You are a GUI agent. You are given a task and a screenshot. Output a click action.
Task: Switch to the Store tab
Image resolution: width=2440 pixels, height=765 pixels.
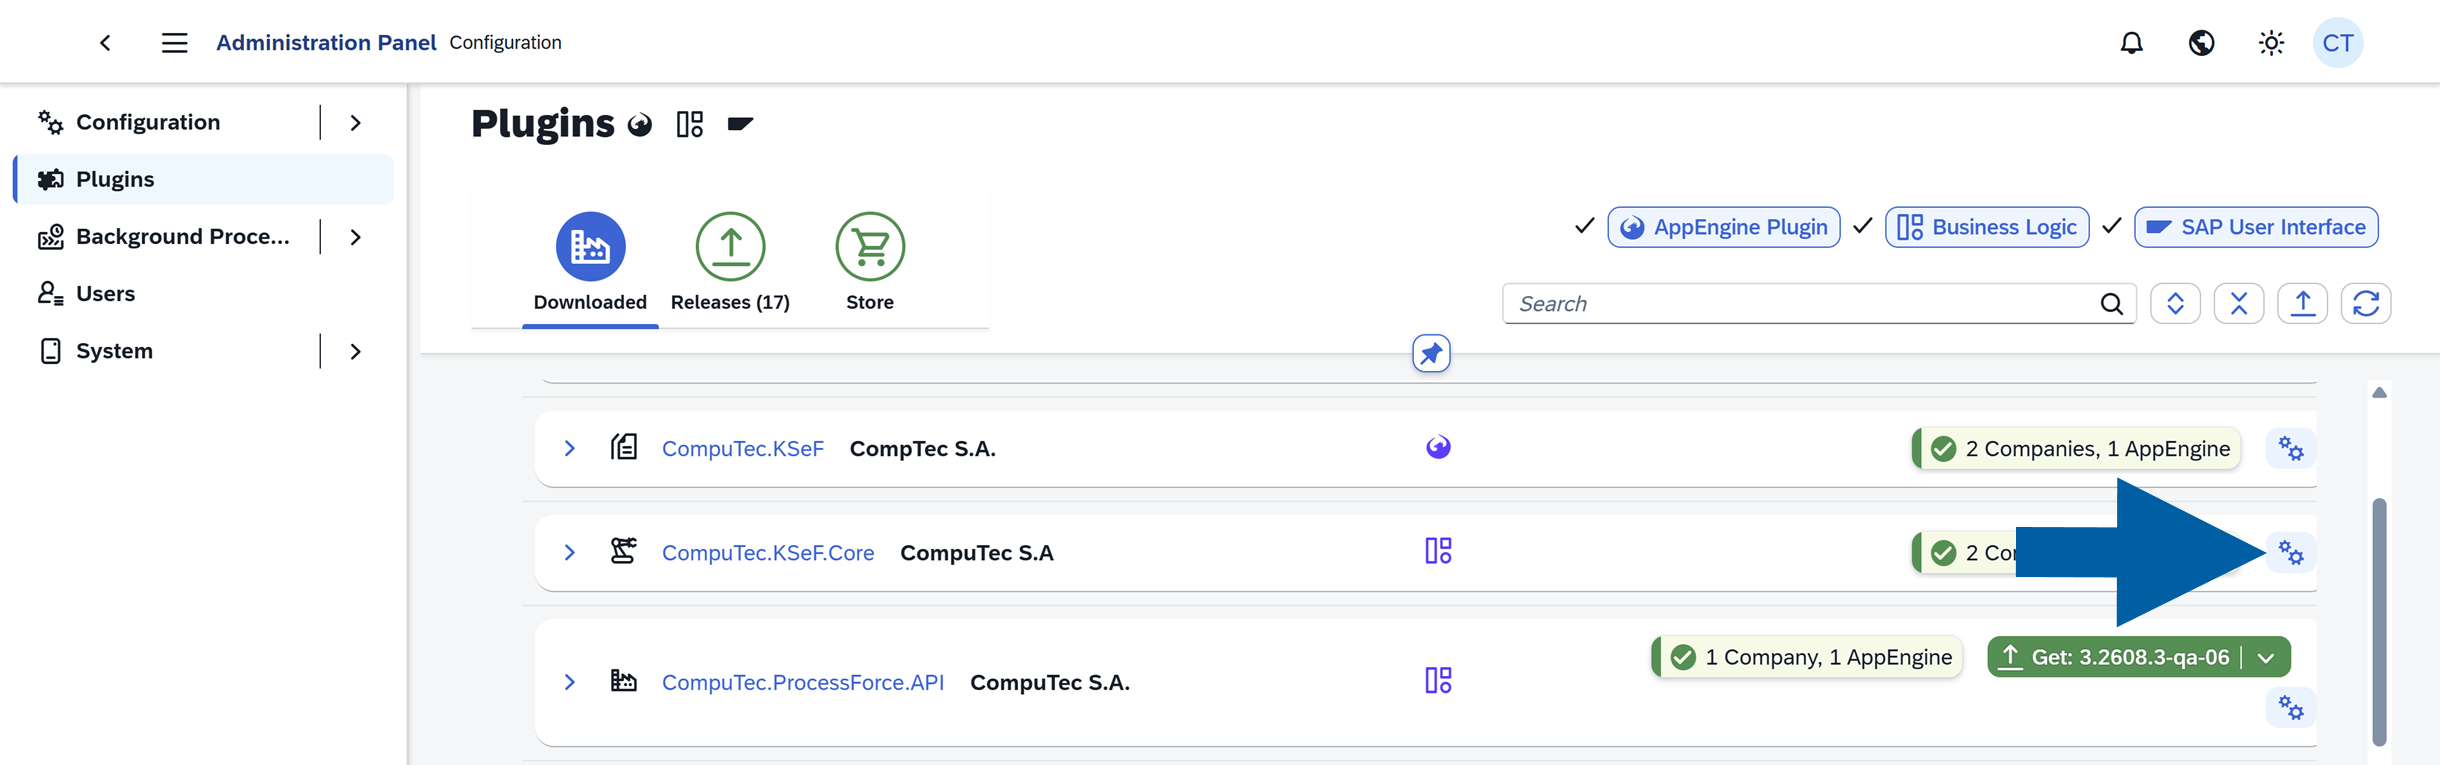[870, 262]
